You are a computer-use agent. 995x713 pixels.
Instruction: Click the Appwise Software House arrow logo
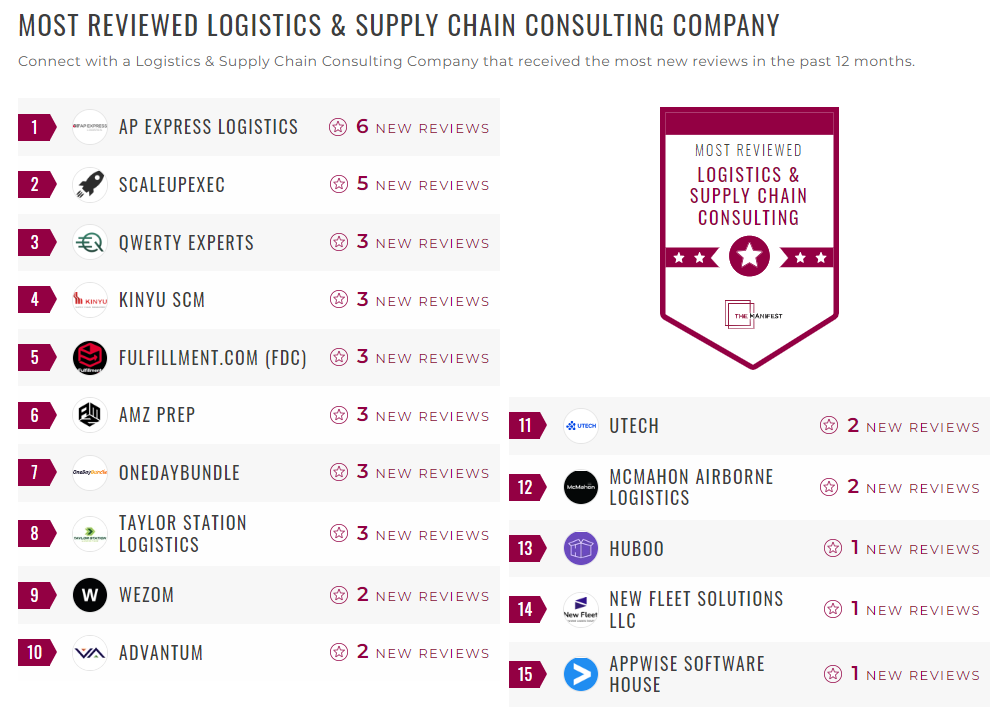pos(580,673)
